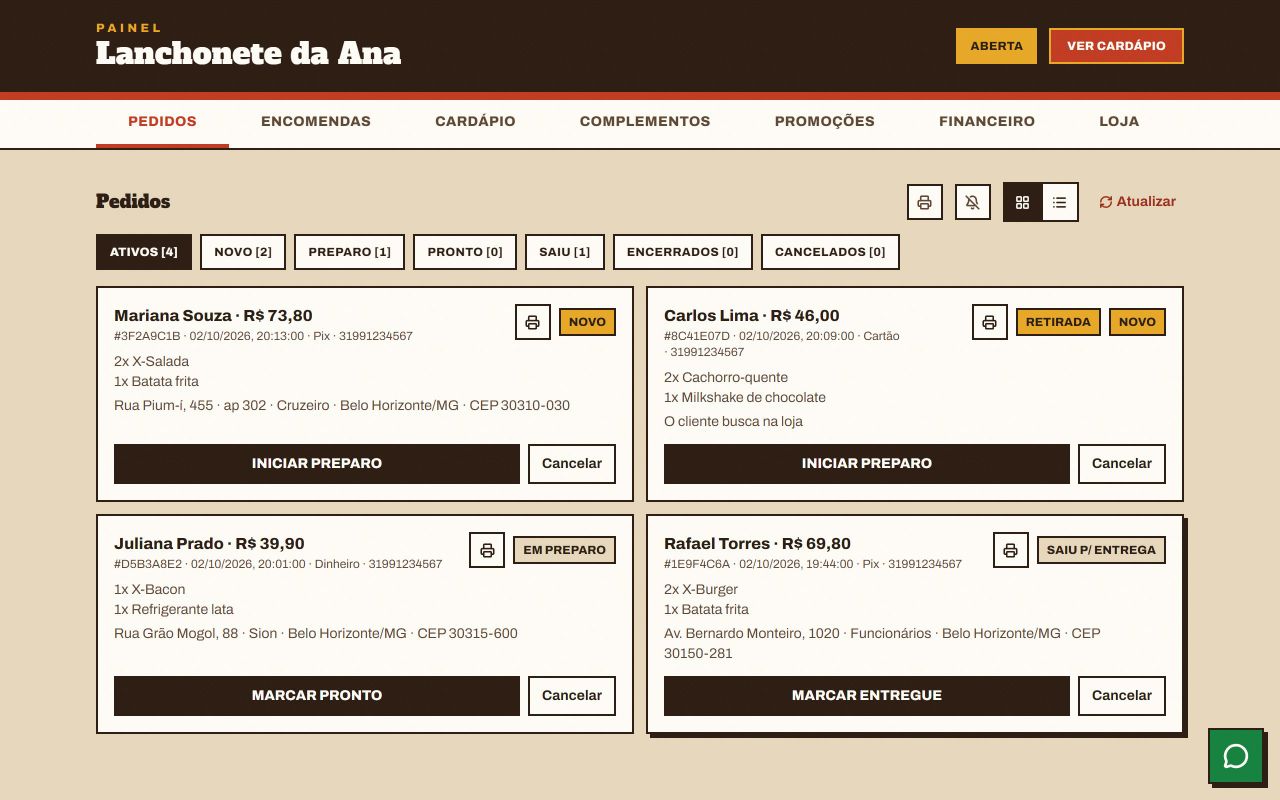The height and width of the screenshot is (800, 1280).
Task: Click the SAIU P/ ENTREGA badge
Action: click(1101, 550)
